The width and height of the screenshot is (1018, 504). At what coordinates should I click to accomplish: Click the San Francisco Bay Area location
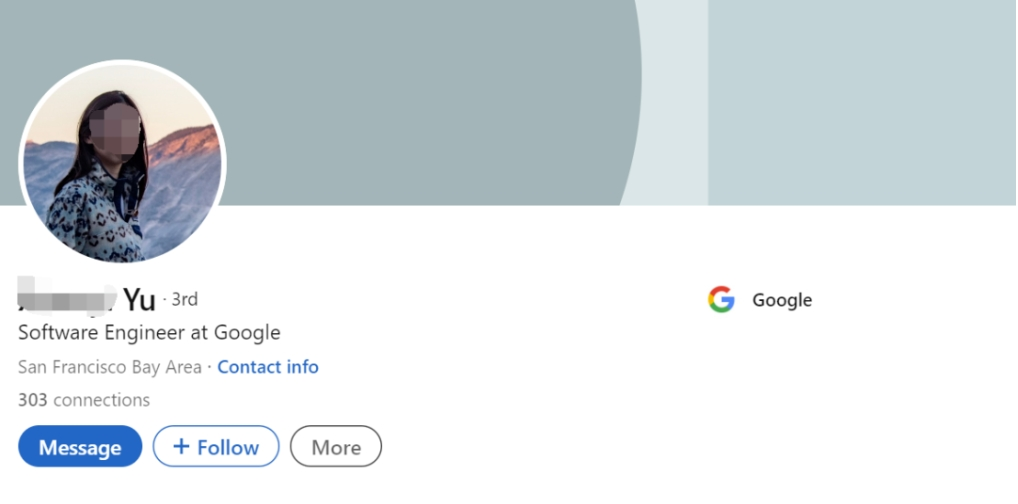110,367
